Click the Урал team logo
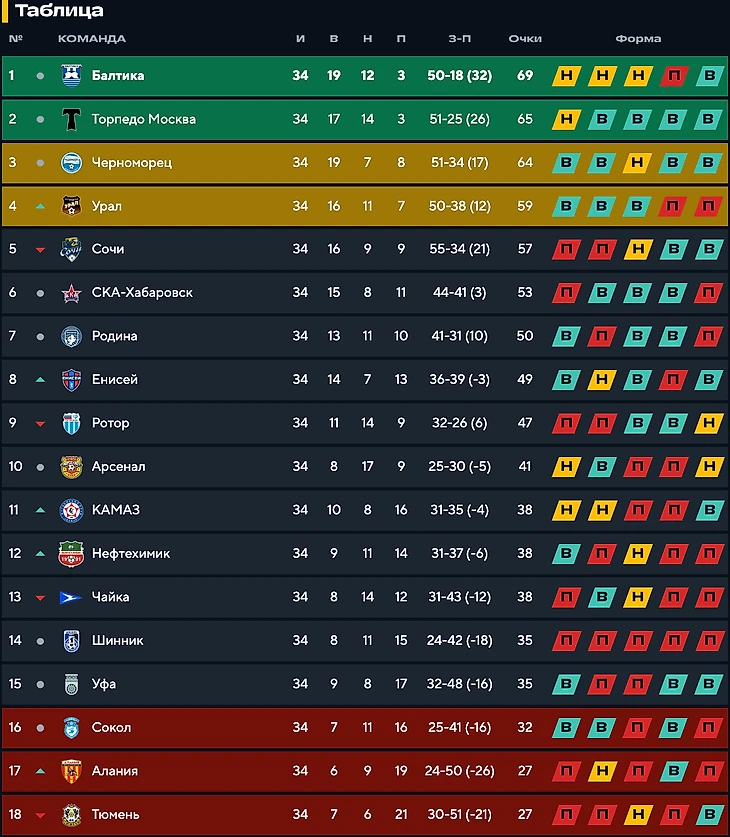 point(71,206)
